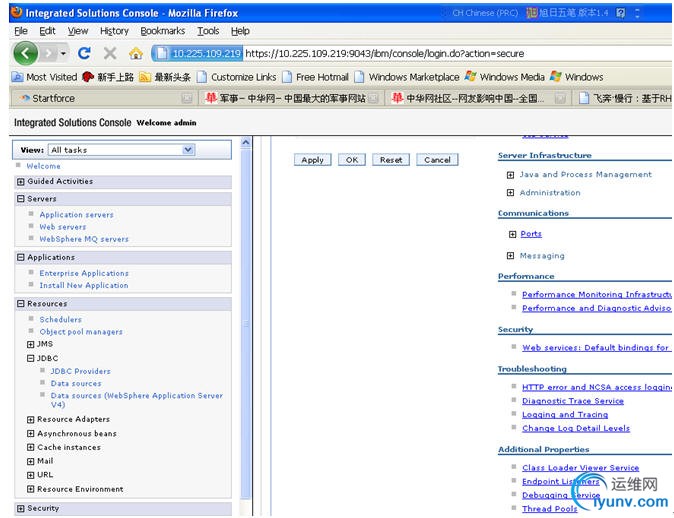Open the Home page icon
Image resolution: width=674 pixels, height=518 pixels.
pyautogui.click(x=136, y=53)
